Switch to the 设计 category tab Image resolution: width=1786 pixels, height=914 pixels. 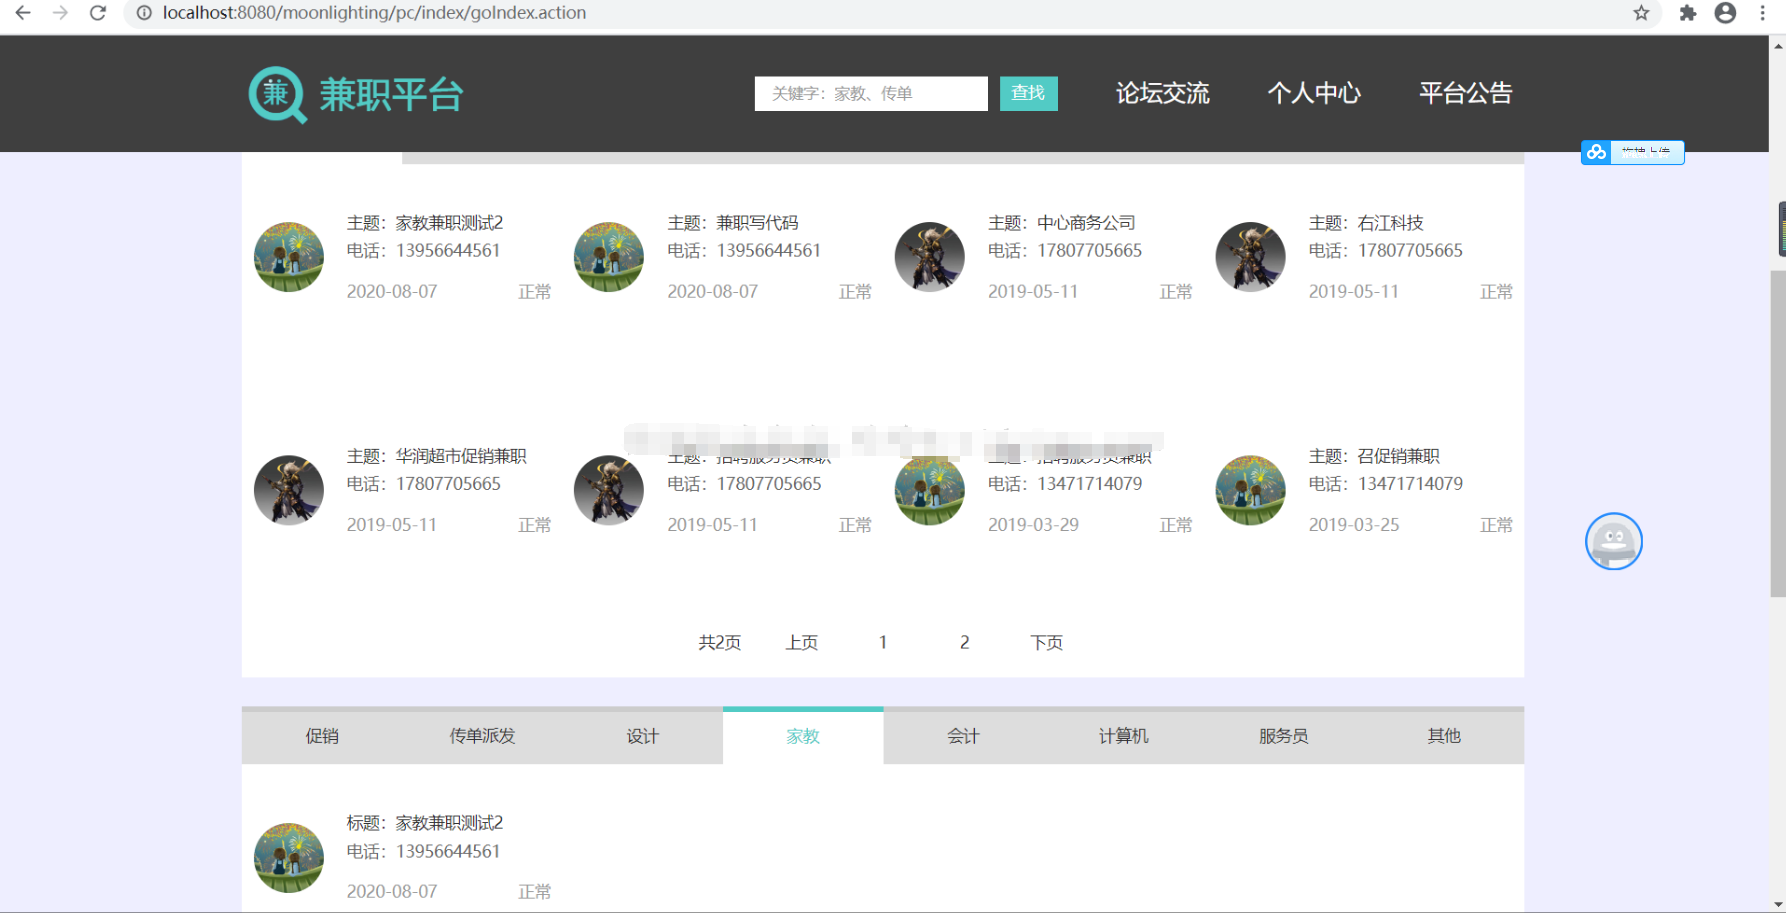point(643,736)
